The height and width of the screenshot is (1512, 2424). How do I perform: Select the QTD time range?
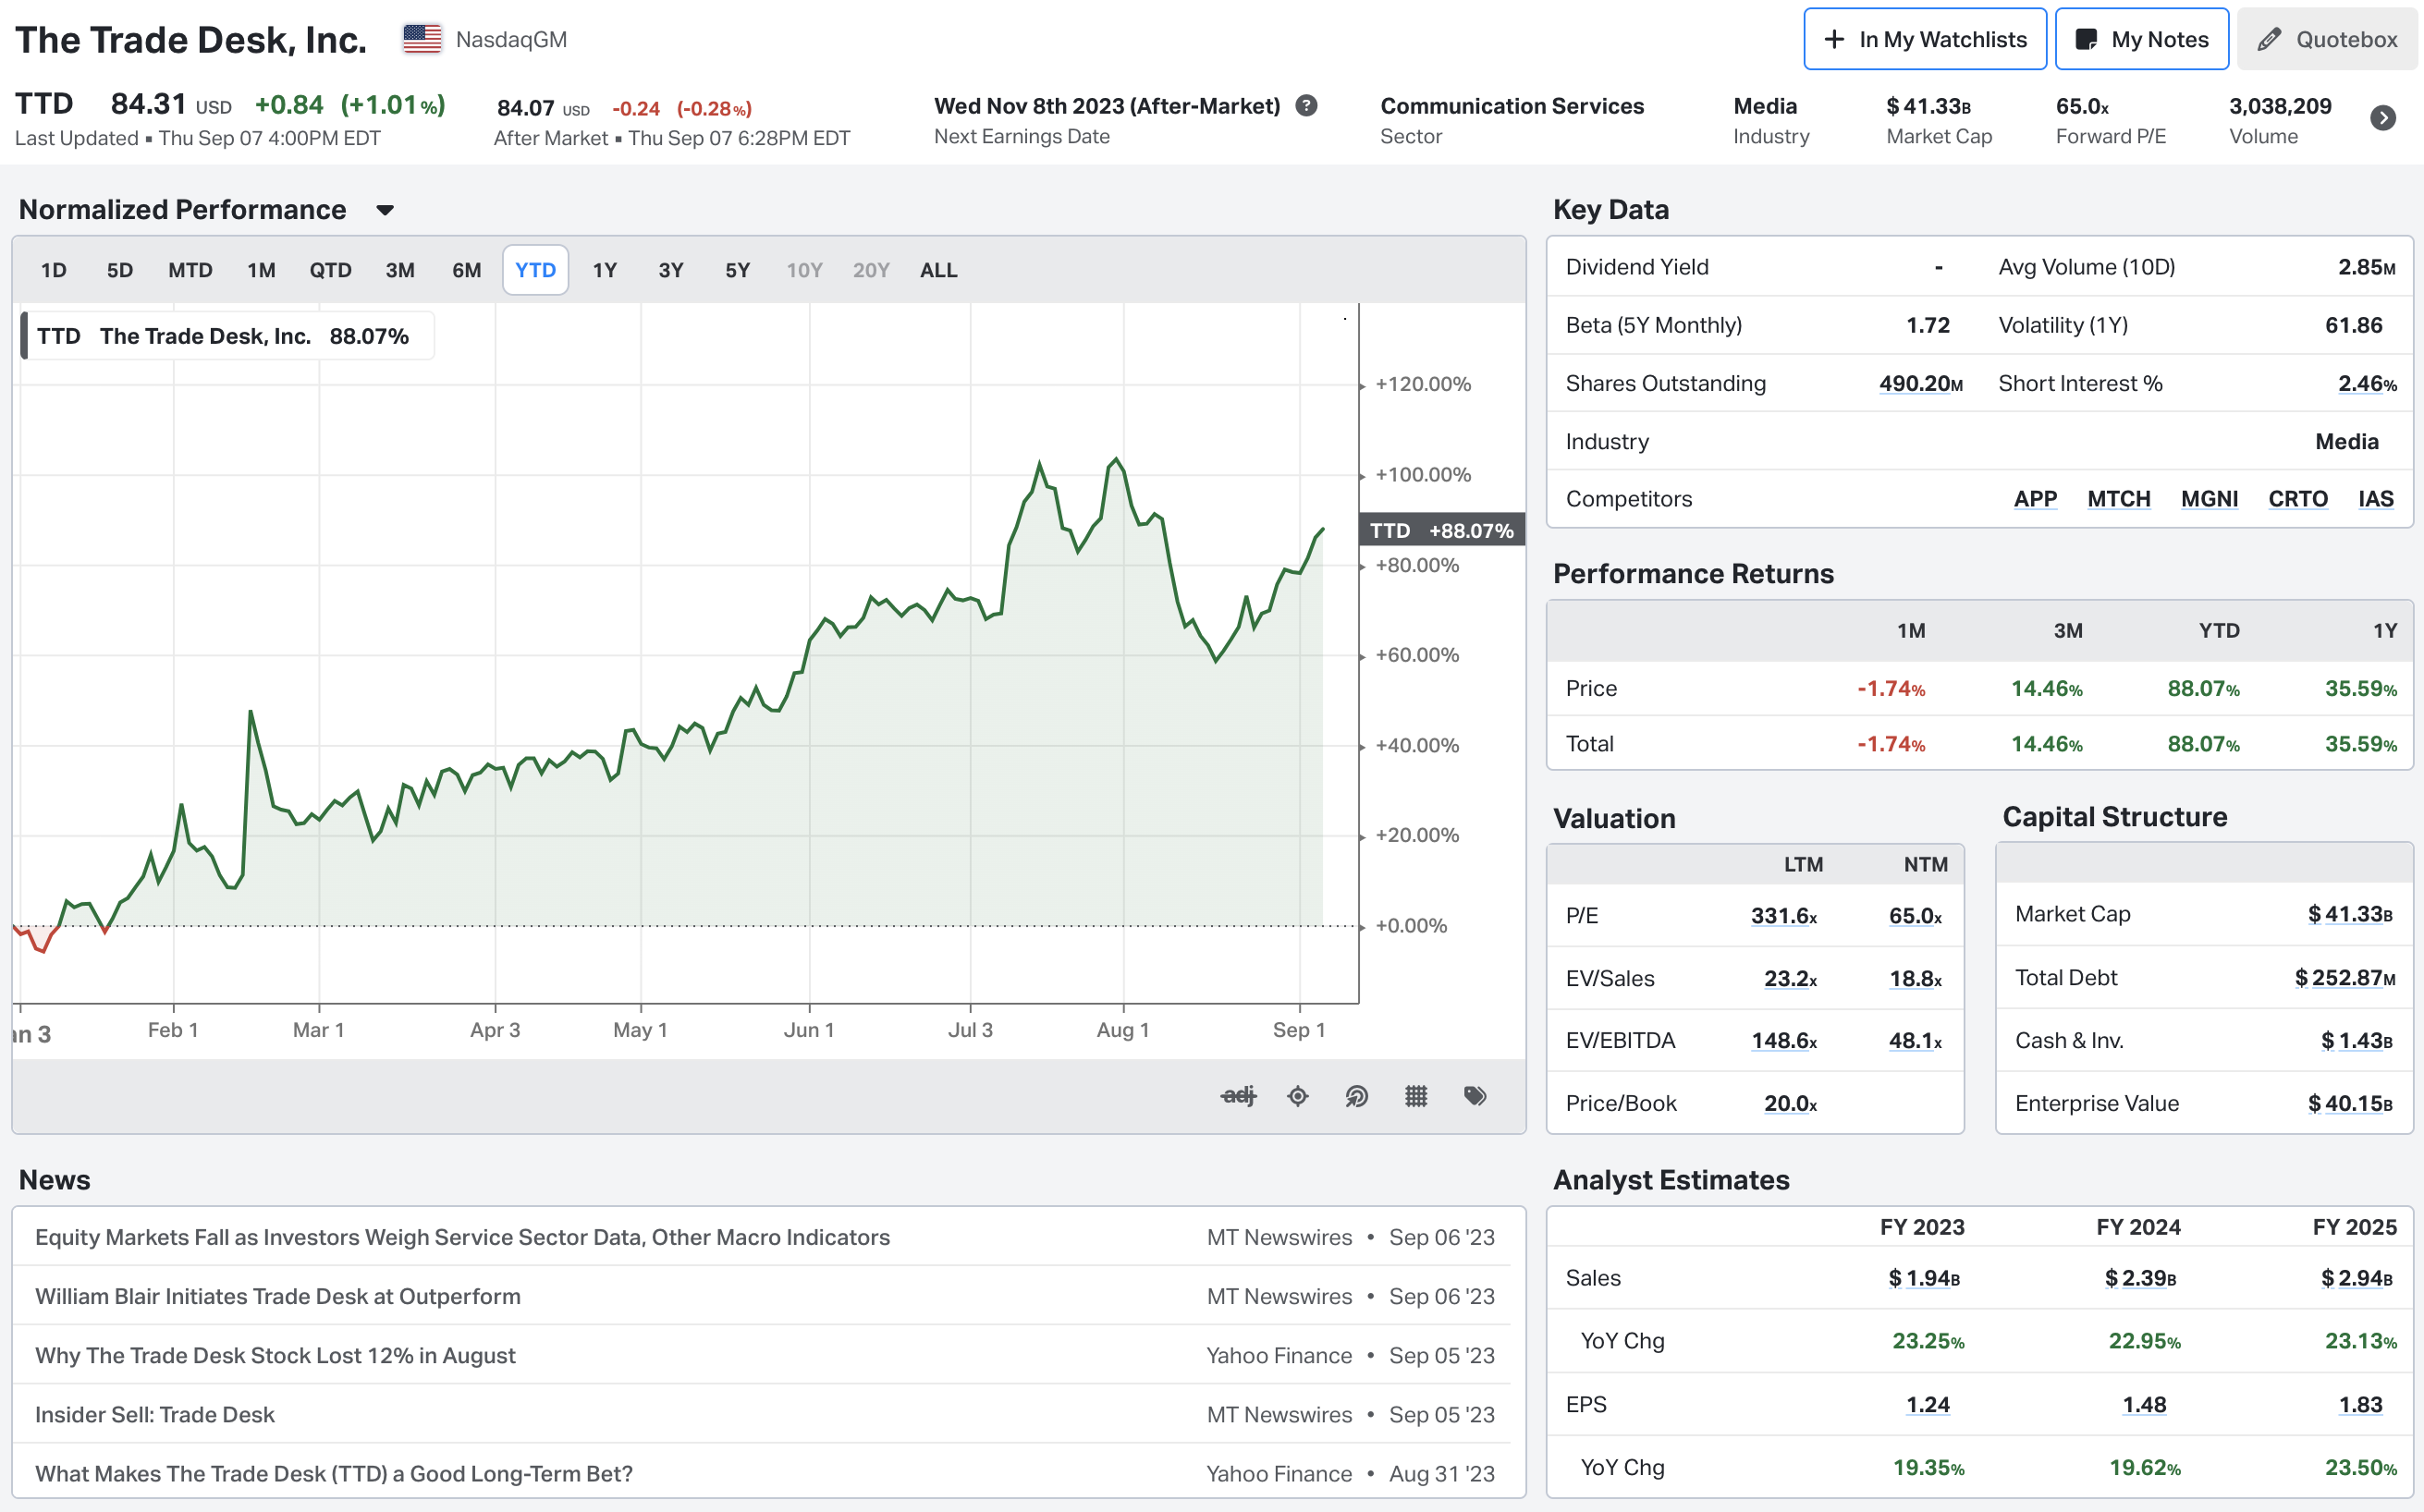pyautogui.click(x=330, y=270)
